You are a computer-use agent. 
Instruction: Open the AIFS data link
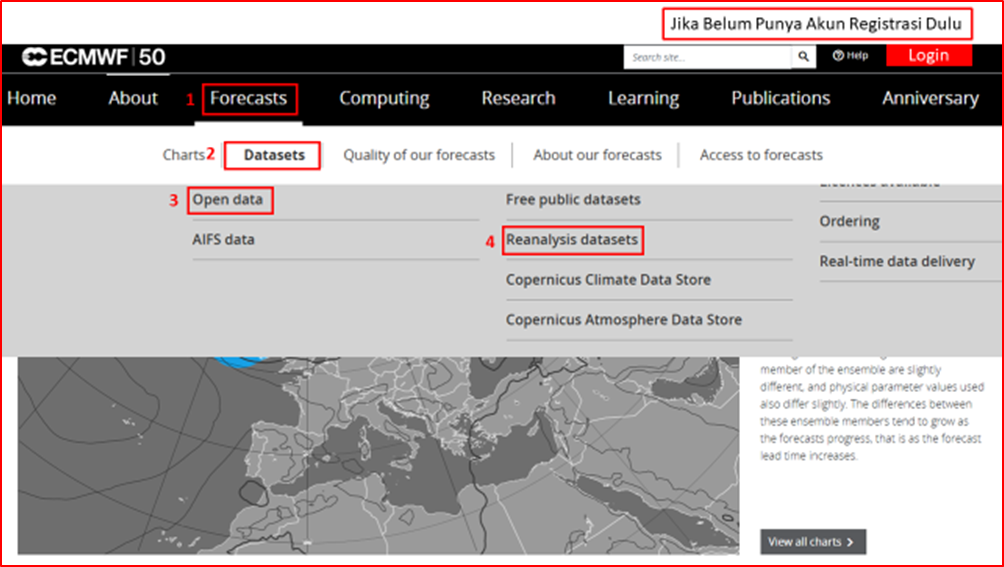[223, 239]
